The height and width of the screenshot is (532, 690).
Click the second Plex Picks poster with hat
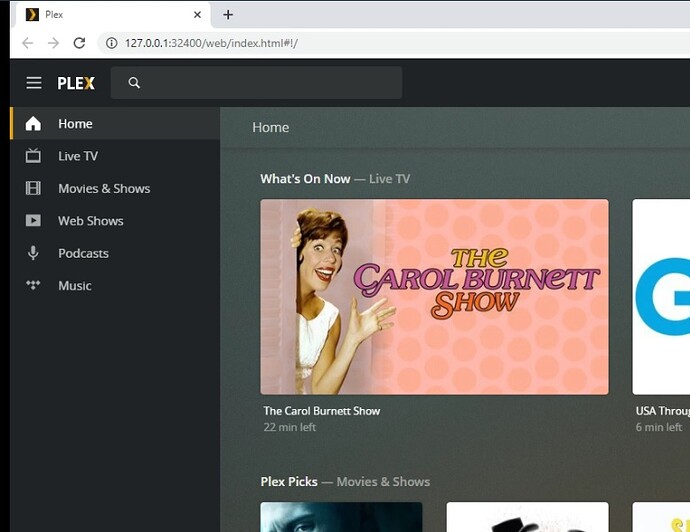(527, 517)
